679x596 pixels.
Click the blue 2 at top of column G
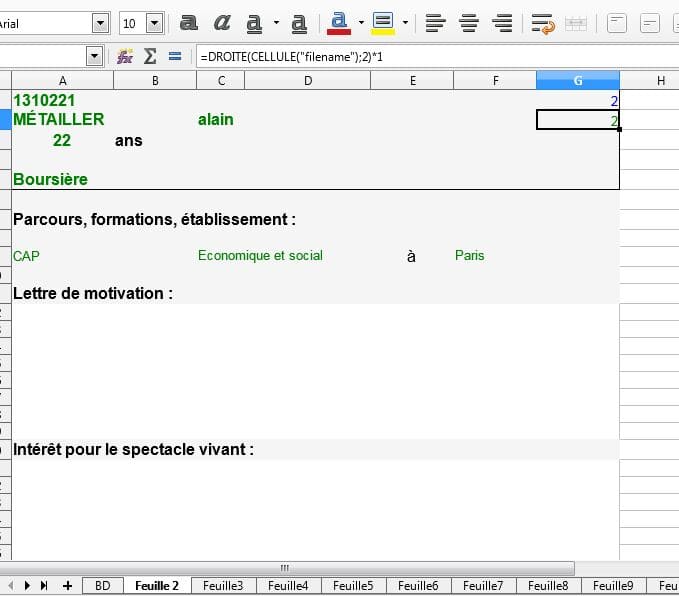pyautogui.click(x=578, y=101)
